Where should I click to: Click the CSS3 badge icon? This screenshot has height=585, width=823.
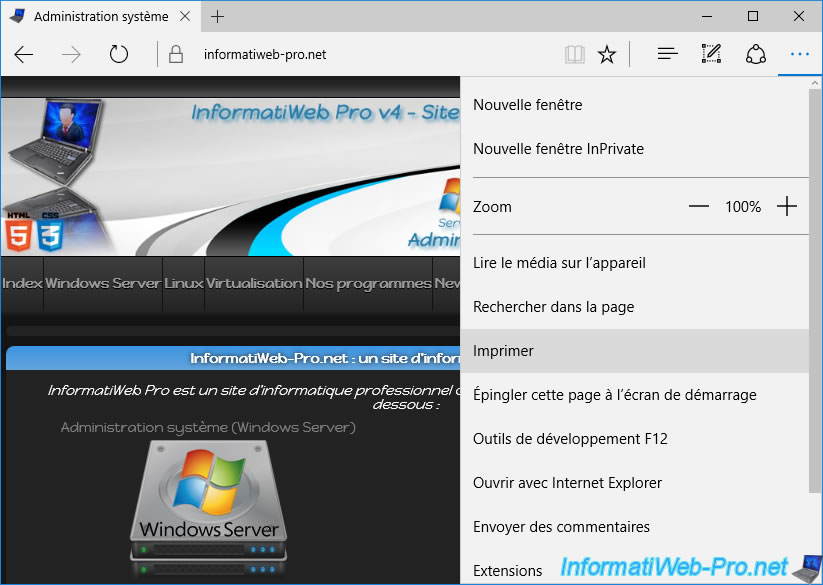[50, 232]
